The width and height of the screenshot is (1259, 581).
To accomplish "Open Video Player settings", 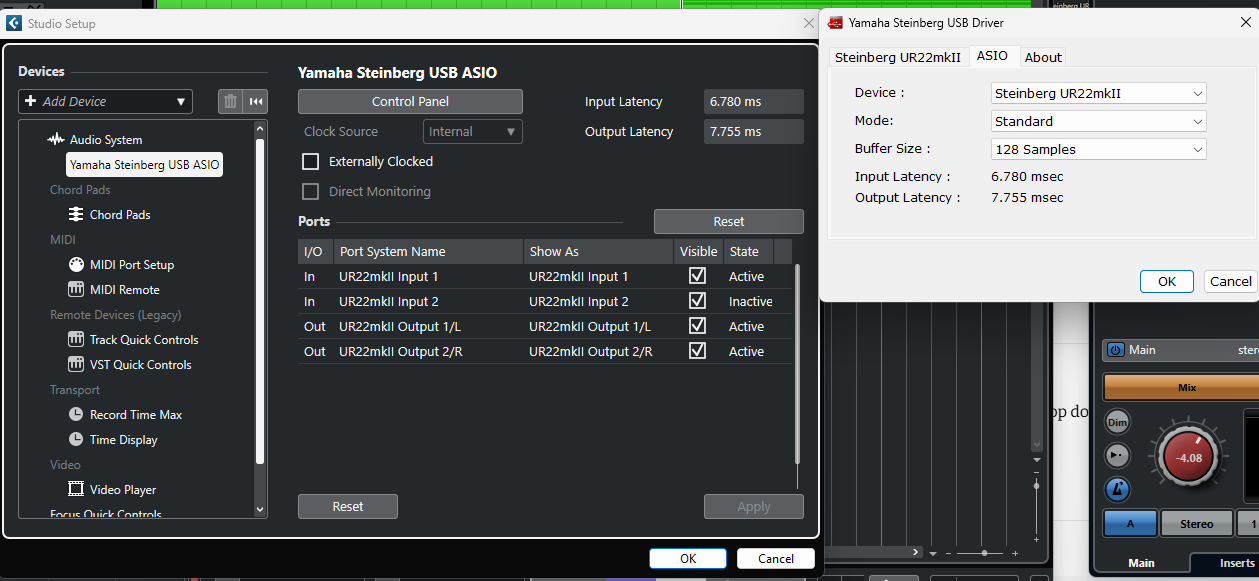I will (122, 490).
